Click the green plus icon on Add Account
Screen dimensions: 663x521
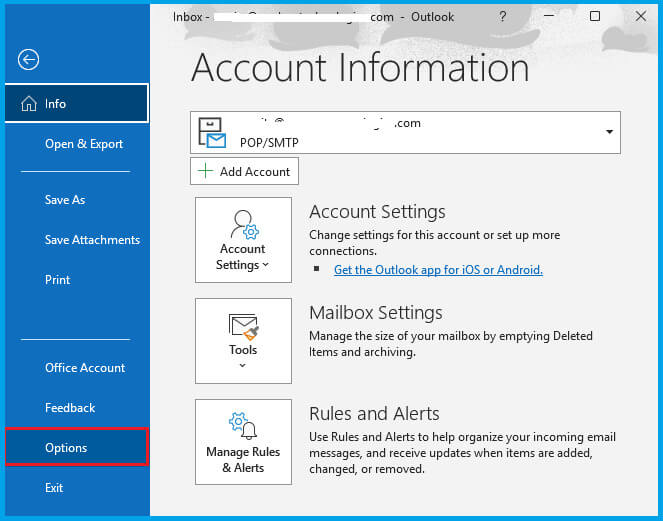tap(205, 171)
